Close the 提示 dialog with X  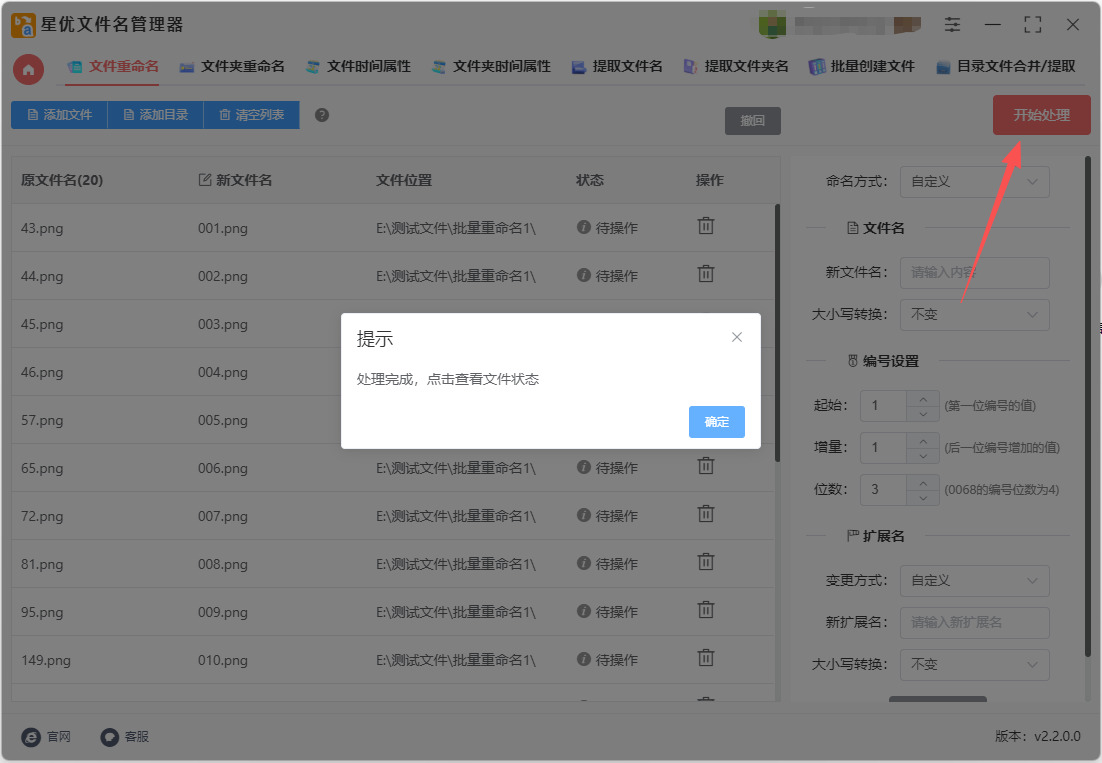click(x=737, y=337)
